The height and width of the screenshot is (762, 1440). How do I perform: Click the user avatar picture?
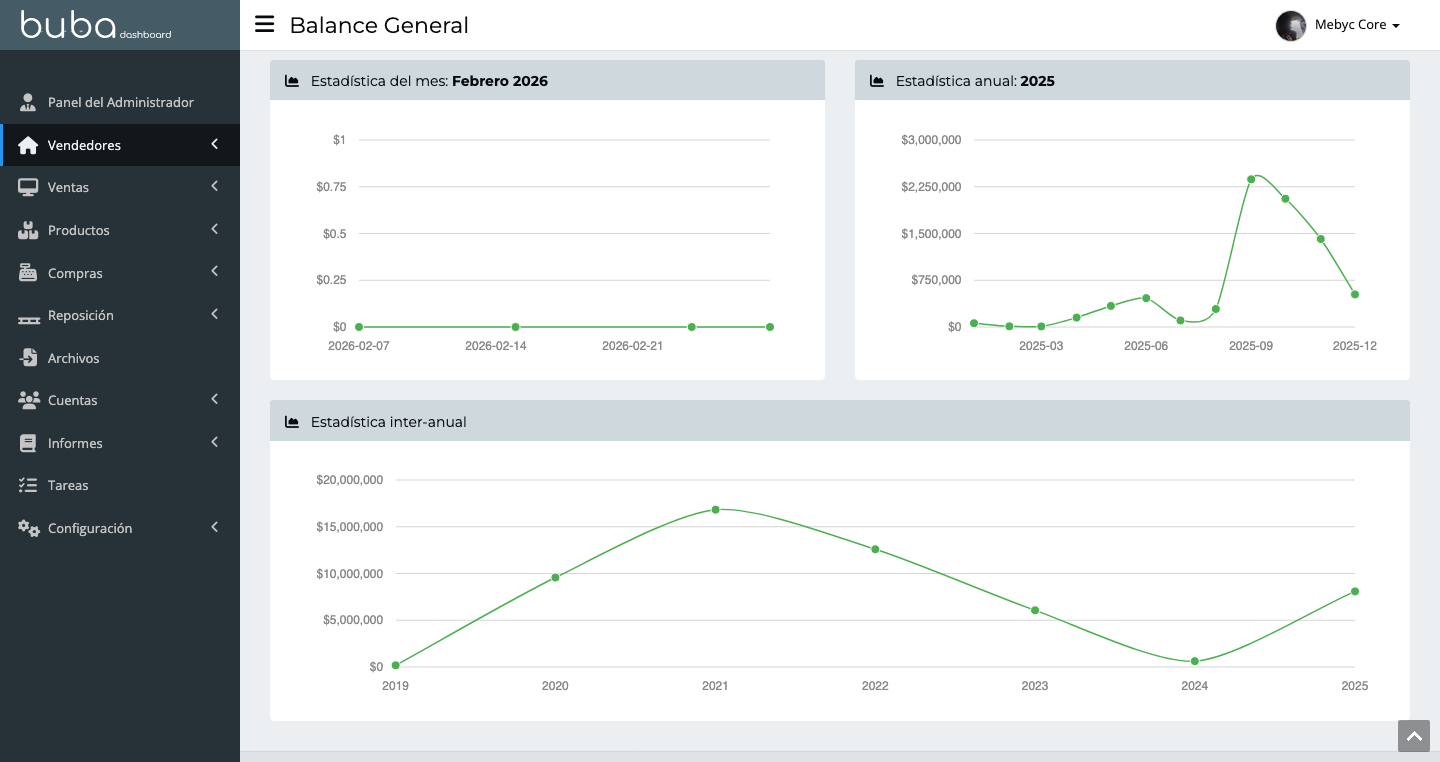tap(1291, 25)
